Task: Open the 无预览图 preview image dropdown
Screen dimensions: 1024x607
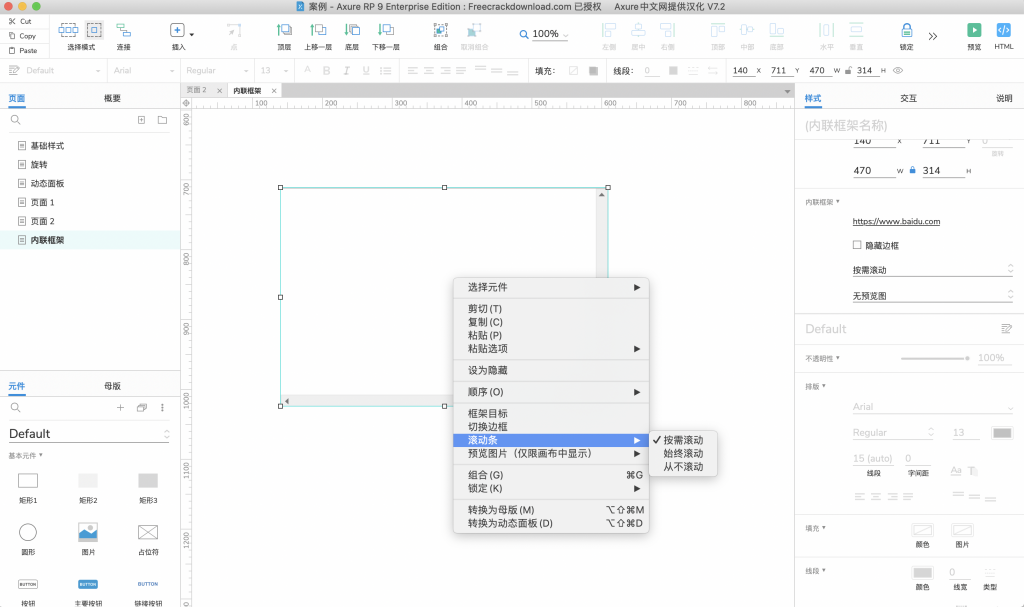Action: coord(932,296)
